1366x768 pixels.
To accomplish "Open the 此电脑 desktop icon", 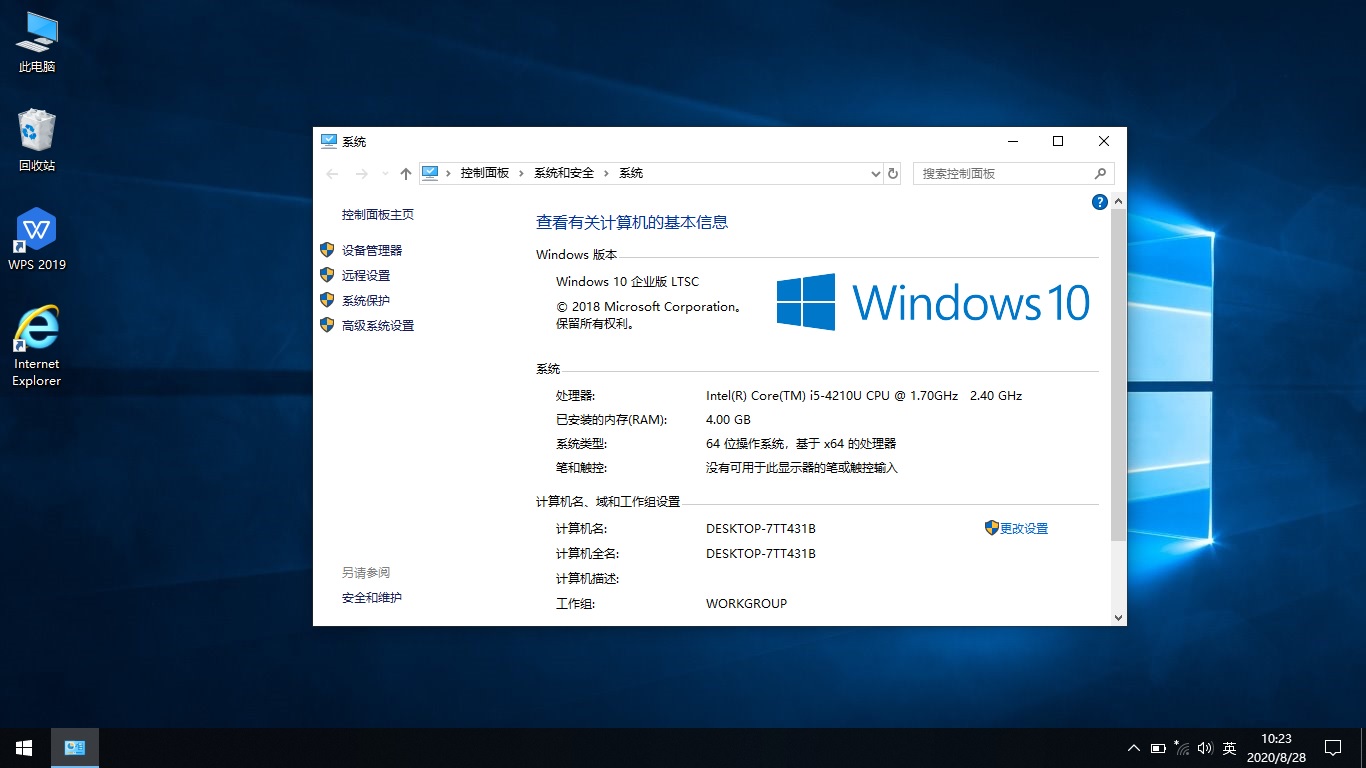I will tap(37, 43).
